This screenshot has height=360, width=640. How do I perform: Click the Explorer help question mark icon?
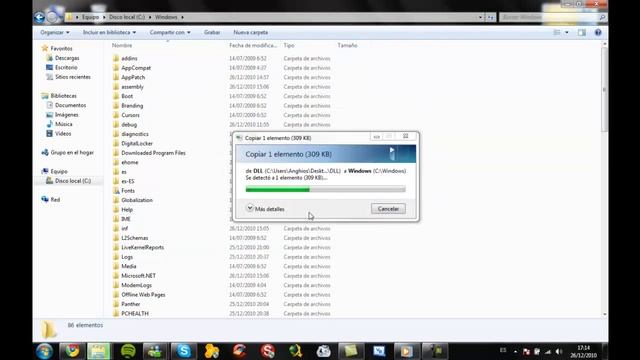point(598,32)
